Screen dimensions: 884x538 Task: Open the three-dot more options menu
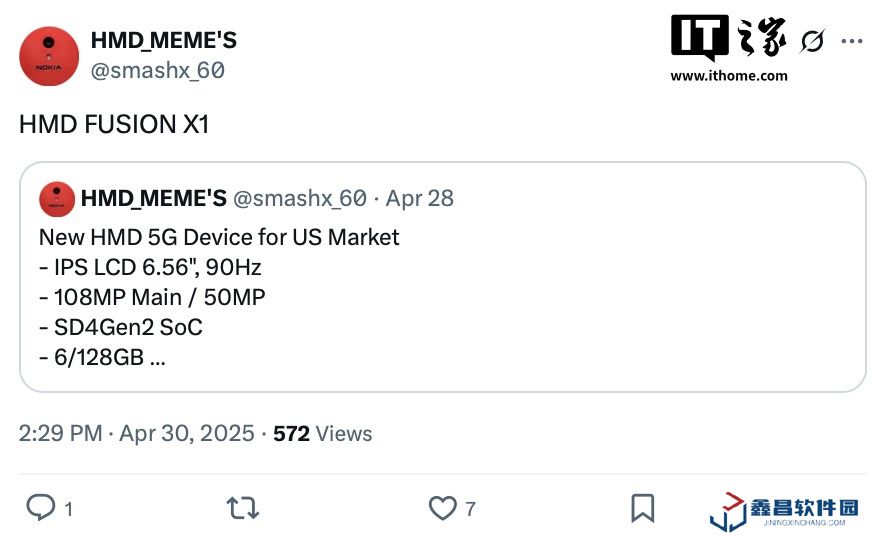851,41
